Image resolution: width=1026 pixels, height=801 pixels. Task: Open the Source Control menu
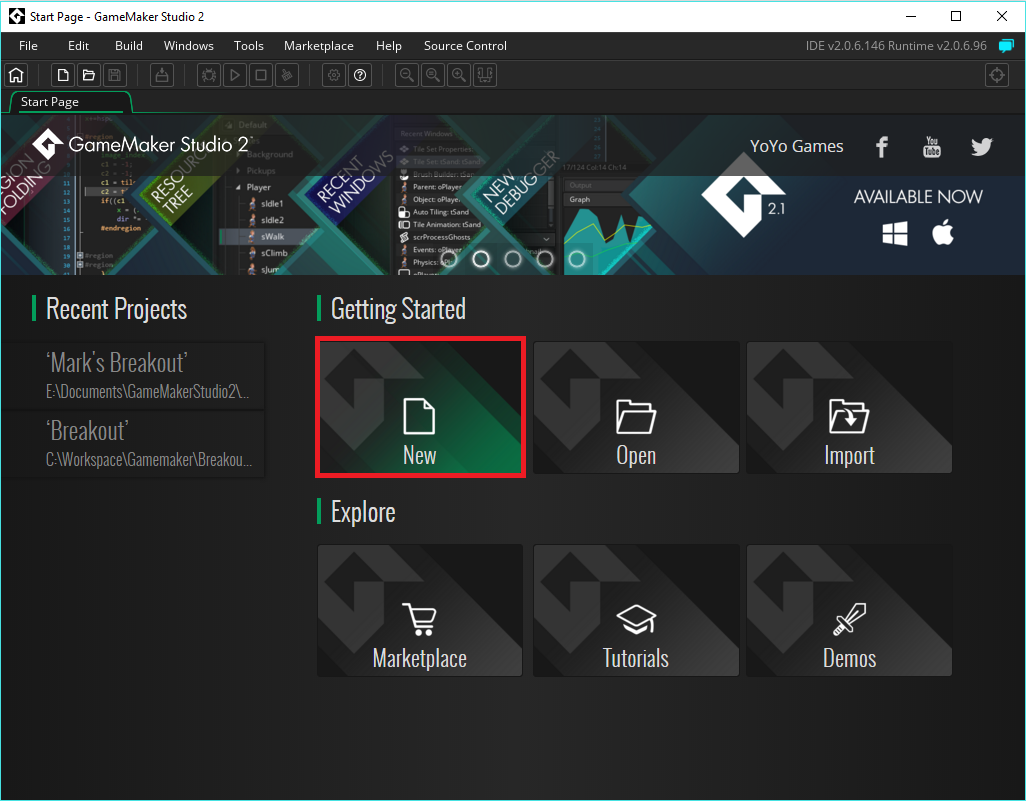(465, 45)
